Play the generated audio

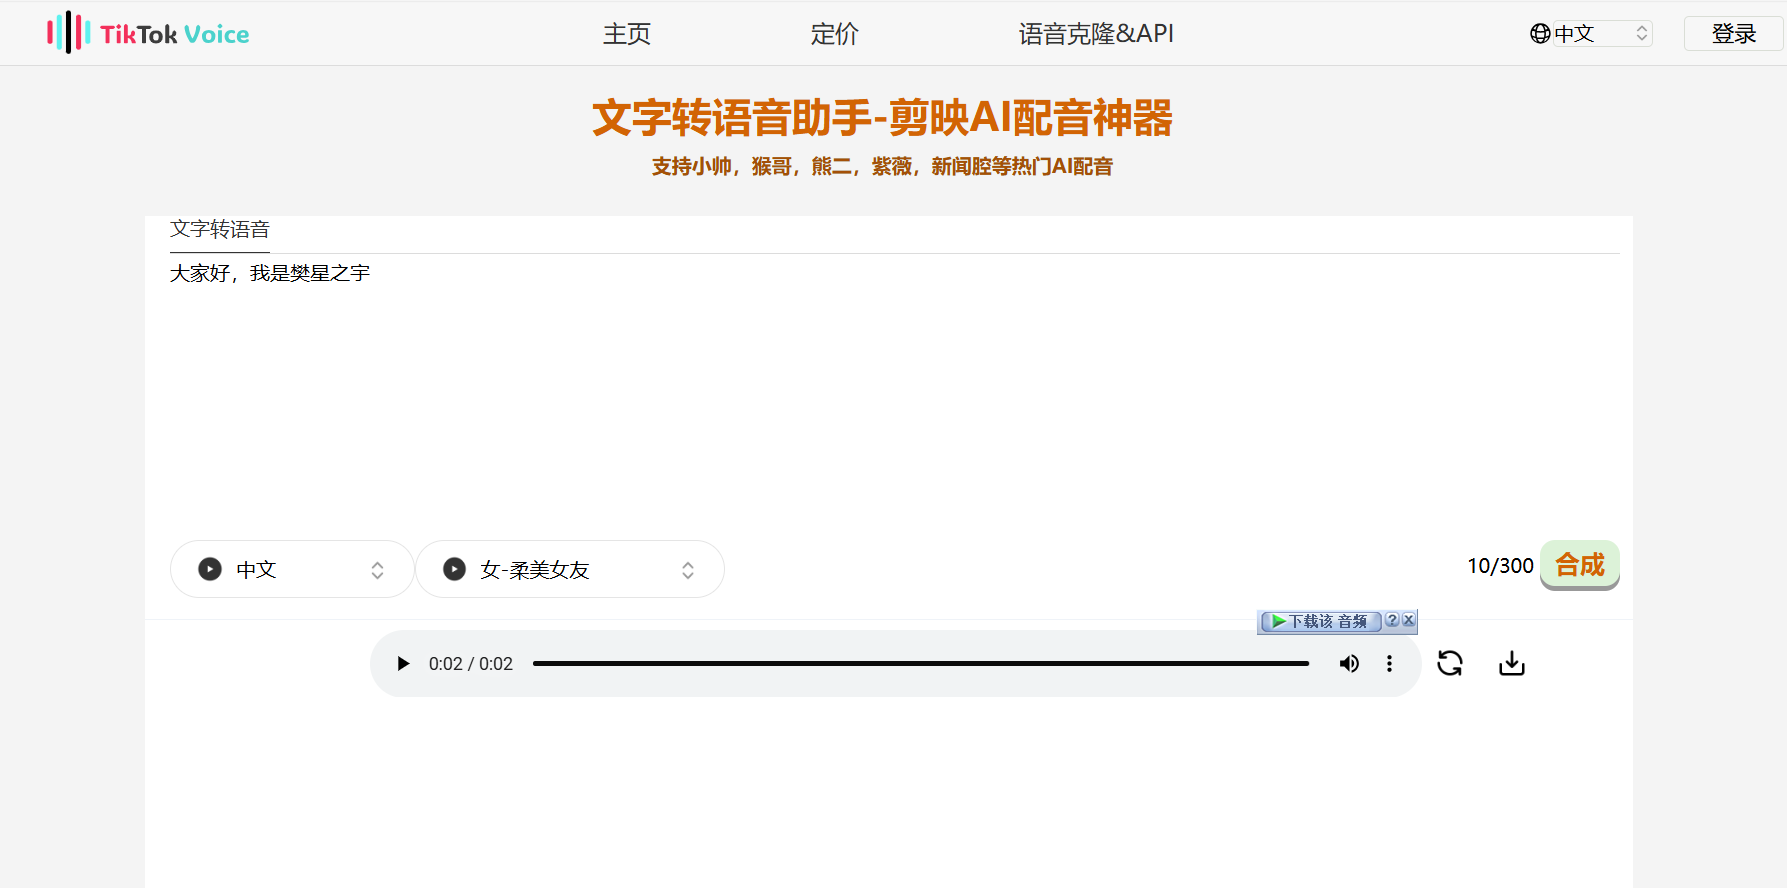(x=403, y=664)
